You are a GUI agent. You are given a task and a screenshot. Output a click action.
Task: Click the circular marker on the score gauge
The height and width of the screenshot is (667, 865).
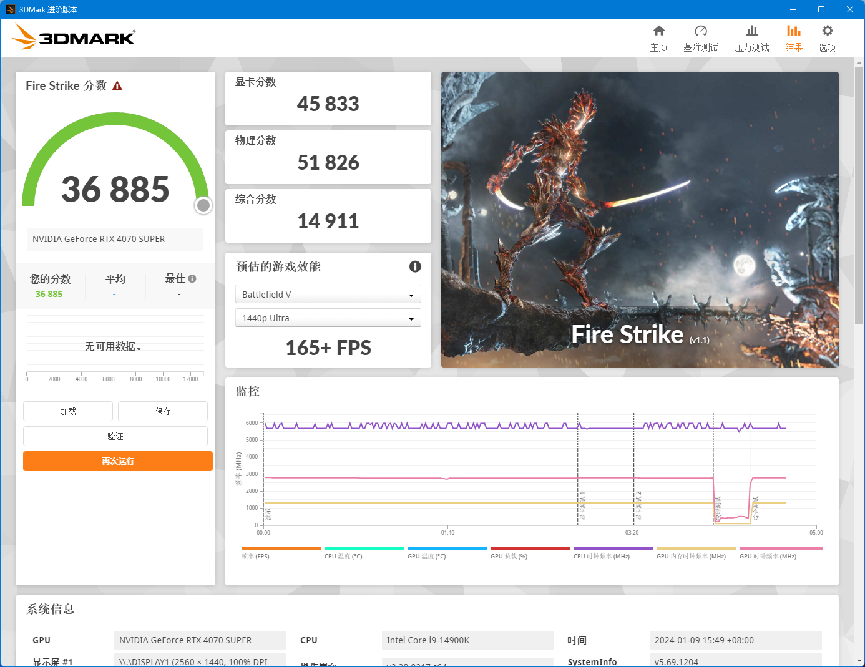203,205
